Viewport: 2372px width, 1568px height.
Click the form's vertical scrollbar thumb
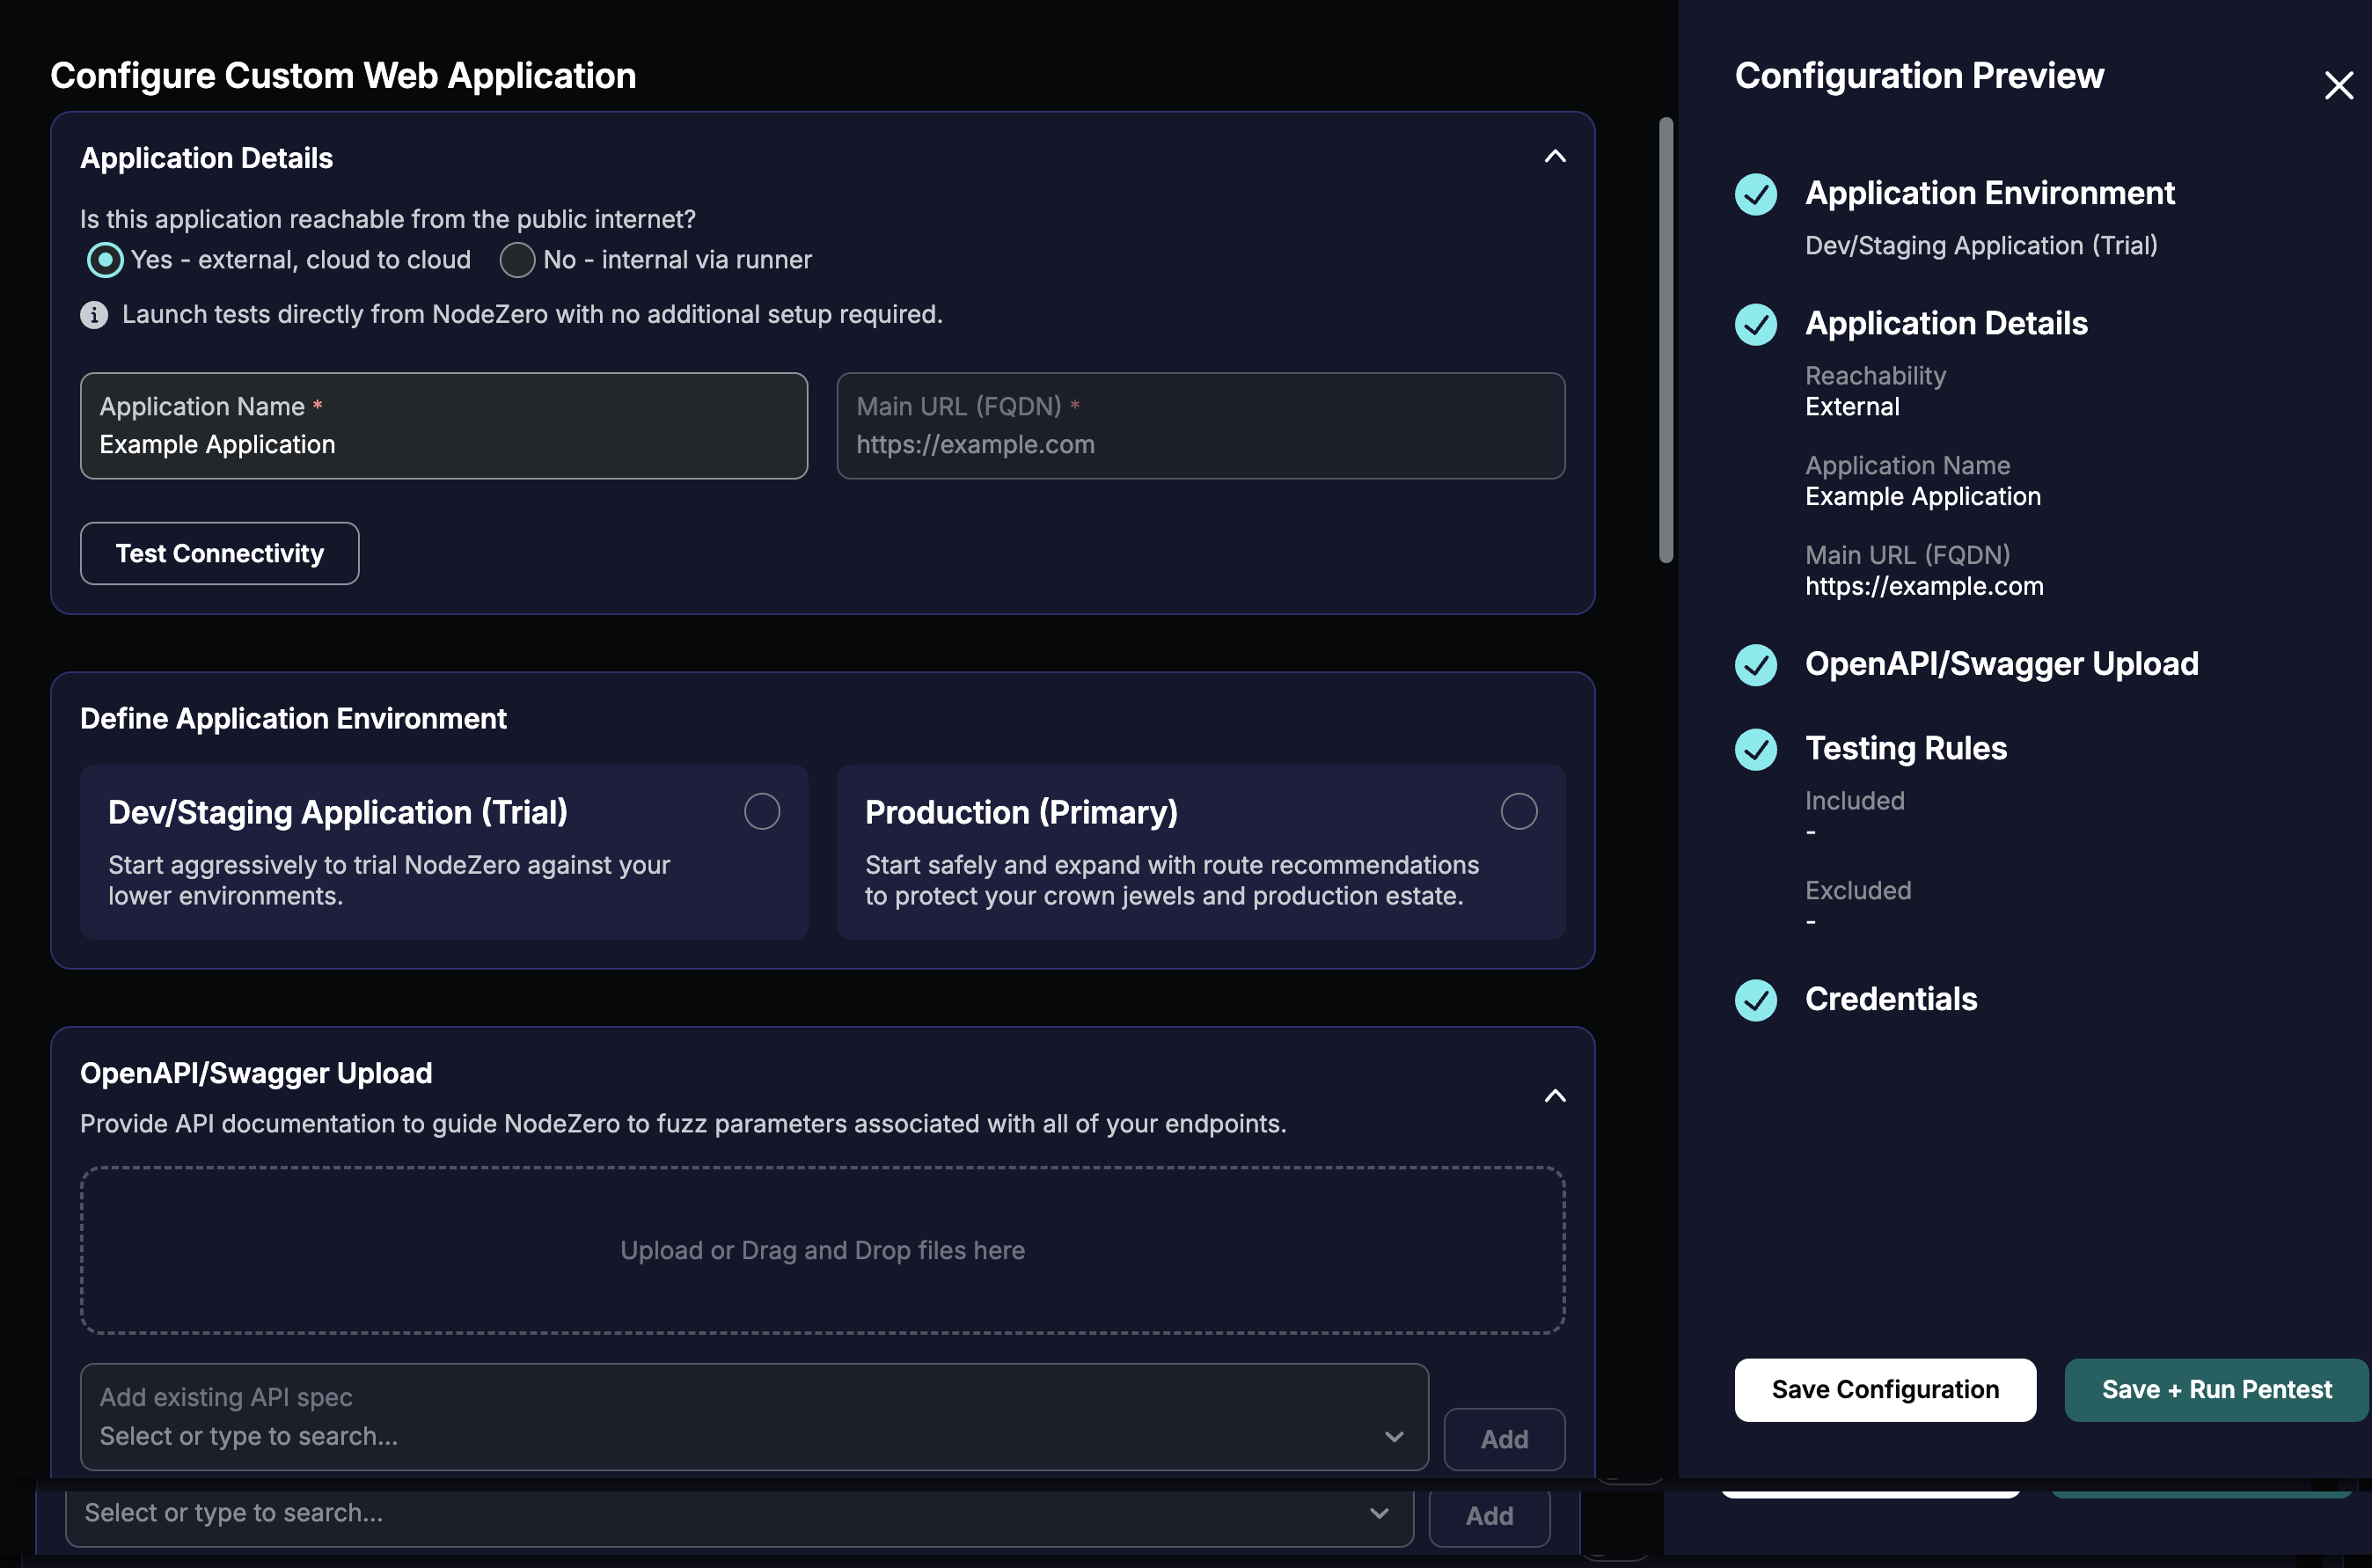(1665, 340)
